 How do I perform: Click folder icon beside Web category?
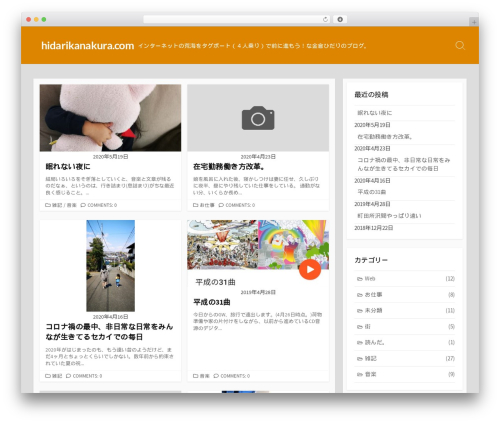click(x=360, y=279)
